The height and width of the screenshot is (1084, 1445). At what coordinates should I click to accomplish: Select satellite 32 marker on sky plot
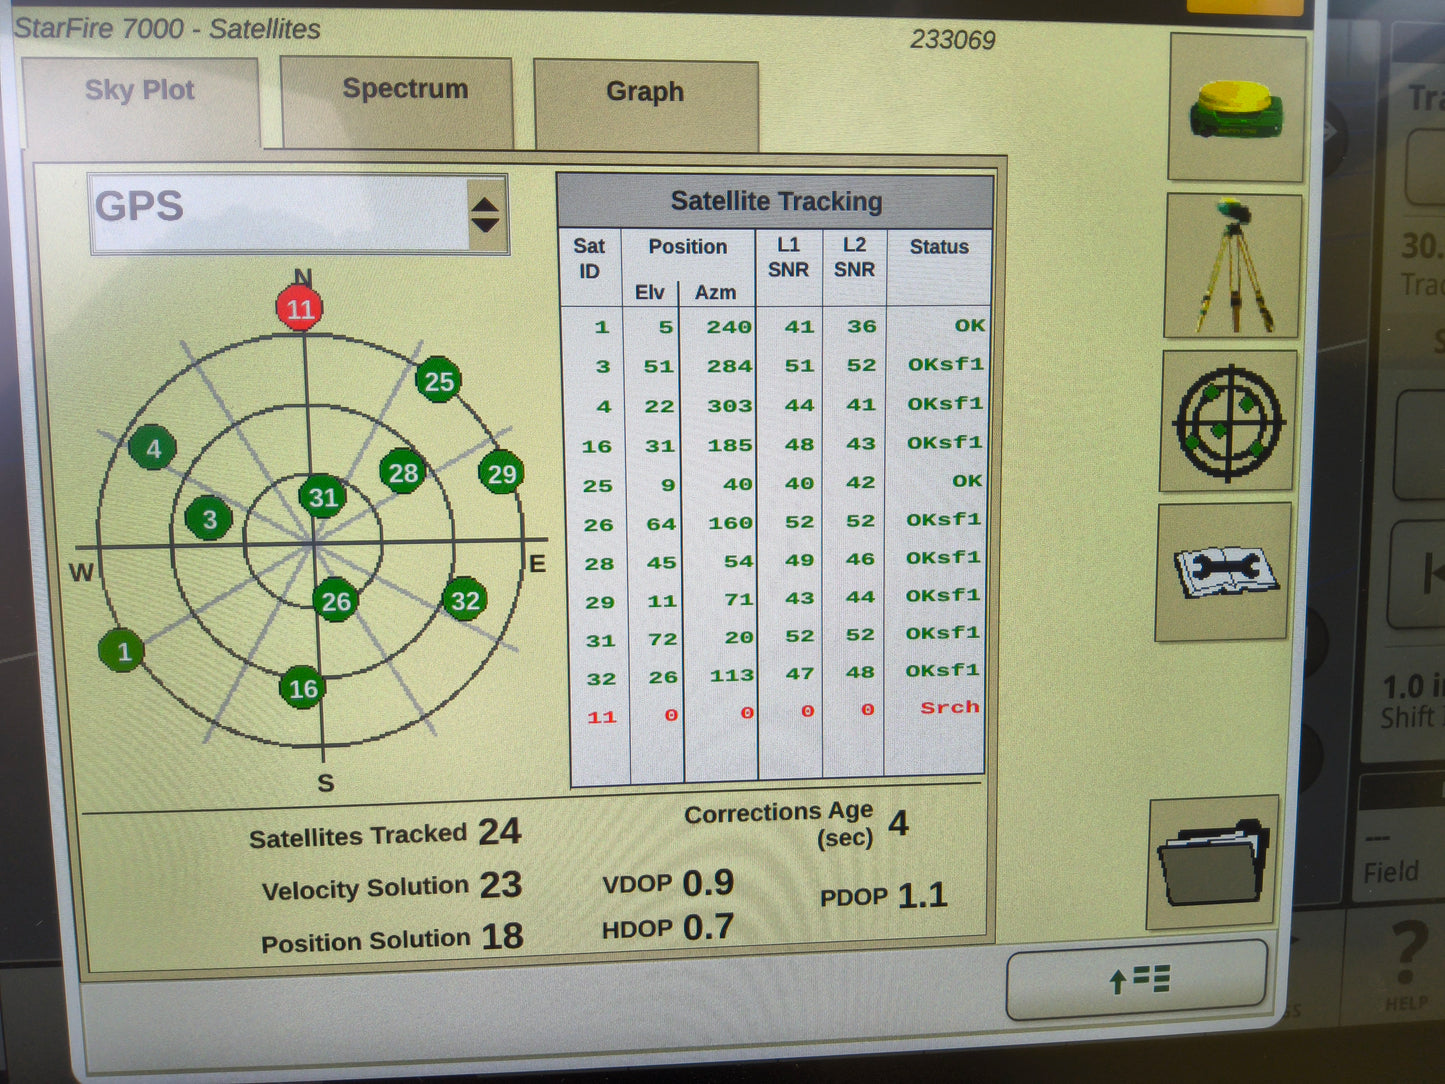coord(465,599)
